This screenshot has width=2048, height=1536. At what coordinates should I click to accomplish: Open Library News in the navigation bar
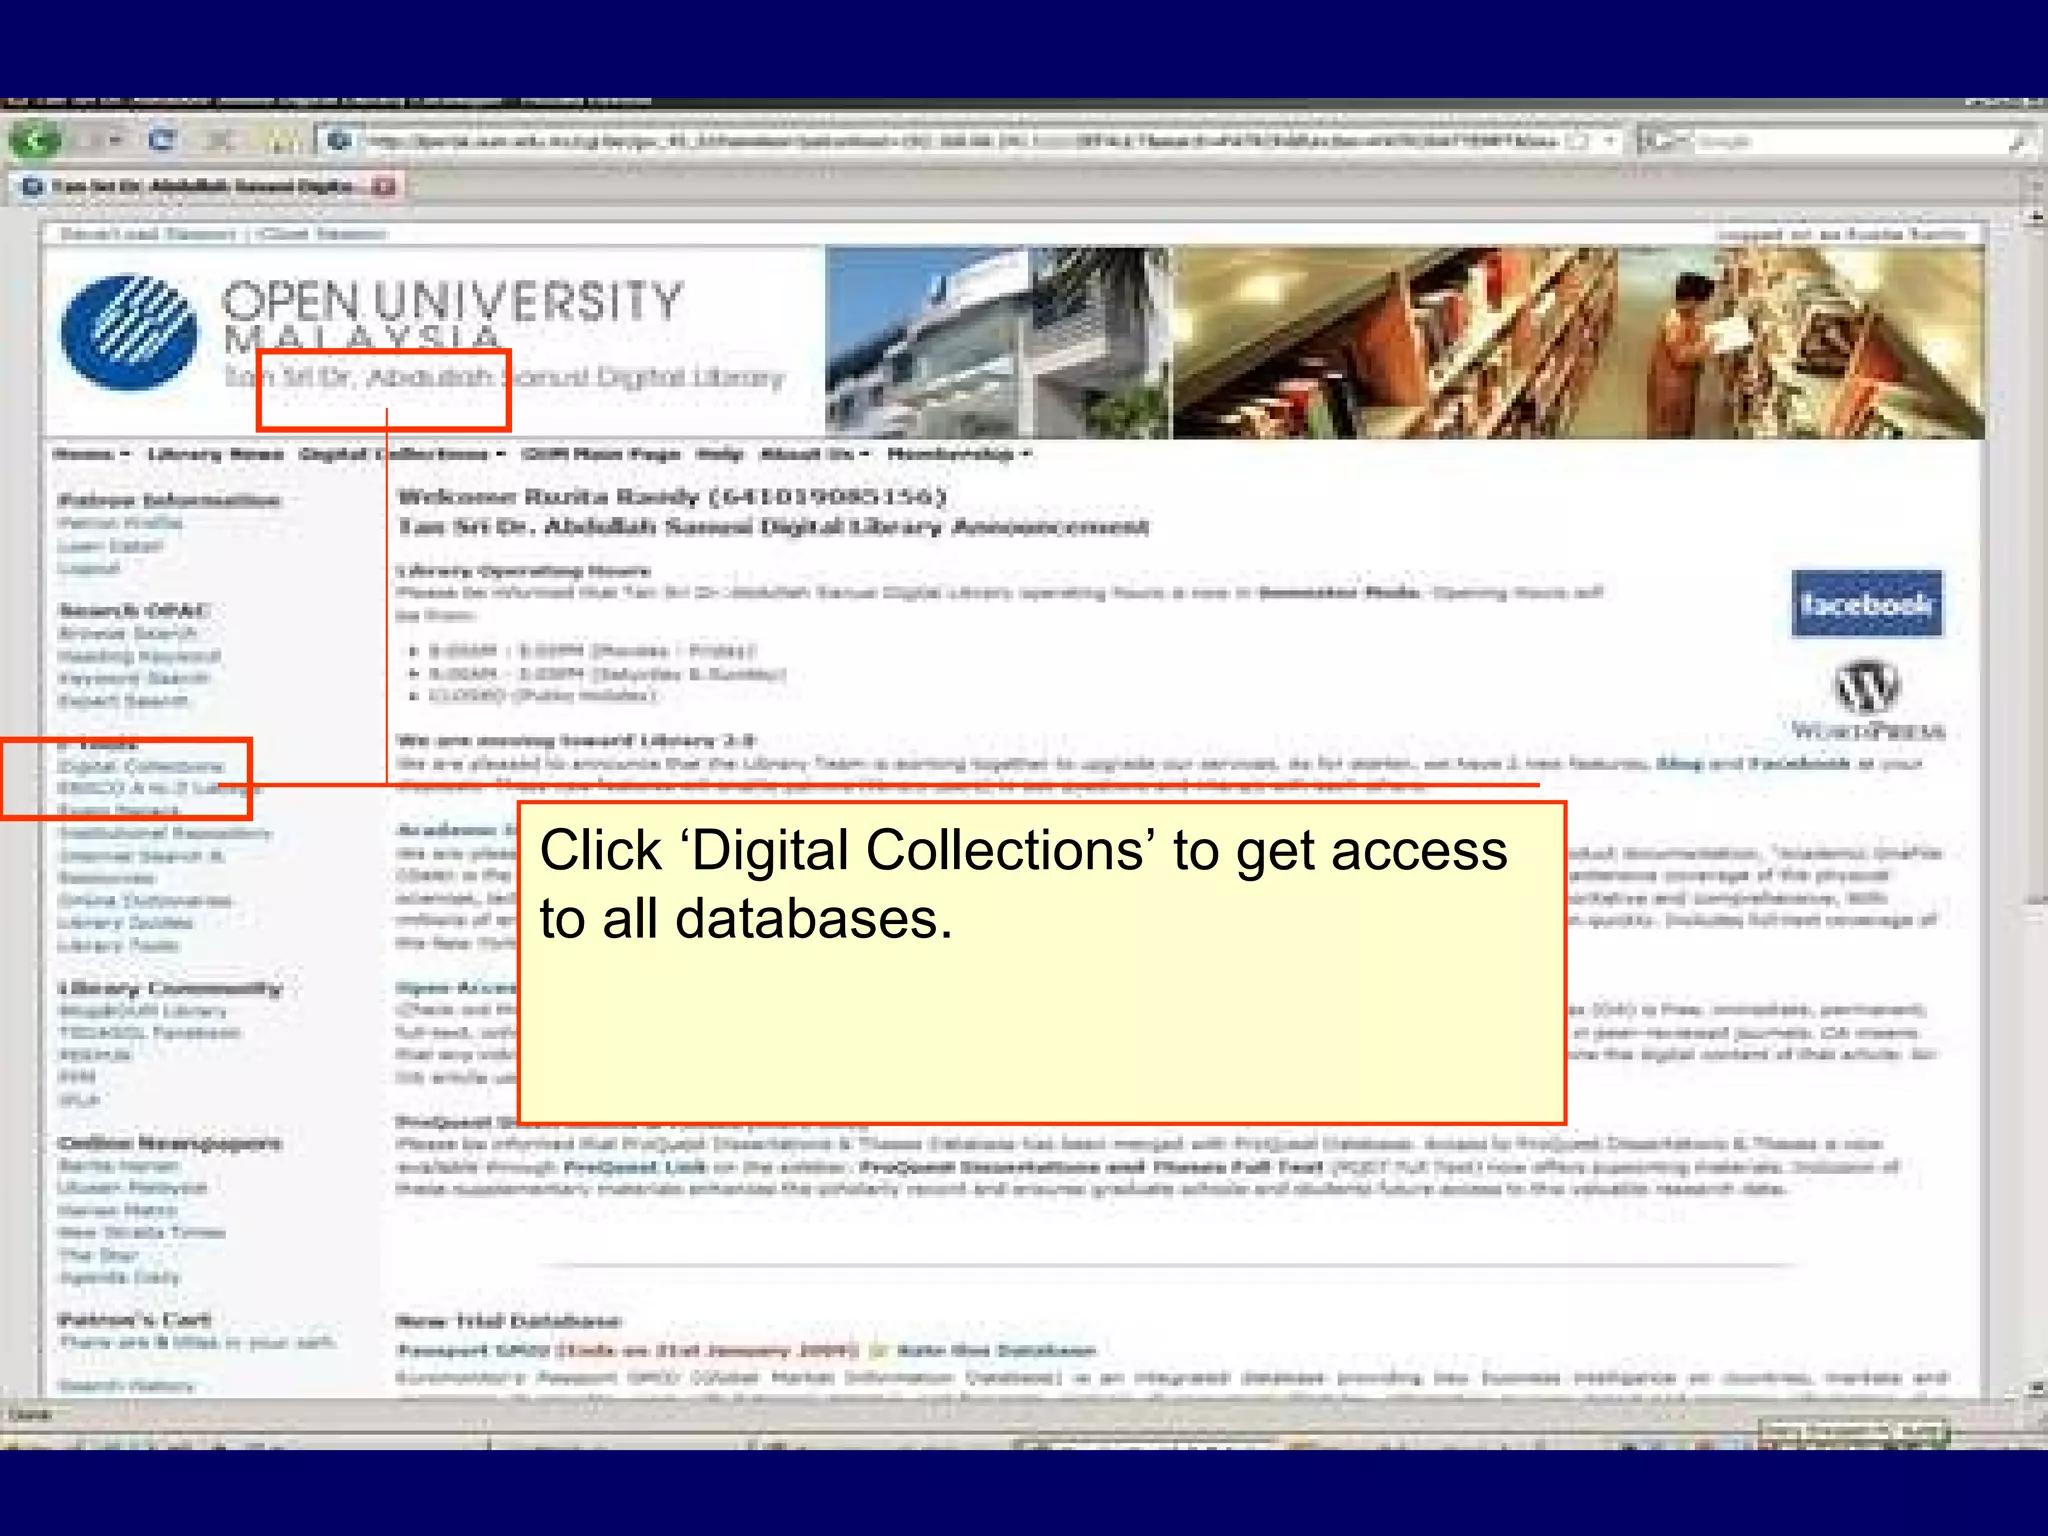coord(215,455)
